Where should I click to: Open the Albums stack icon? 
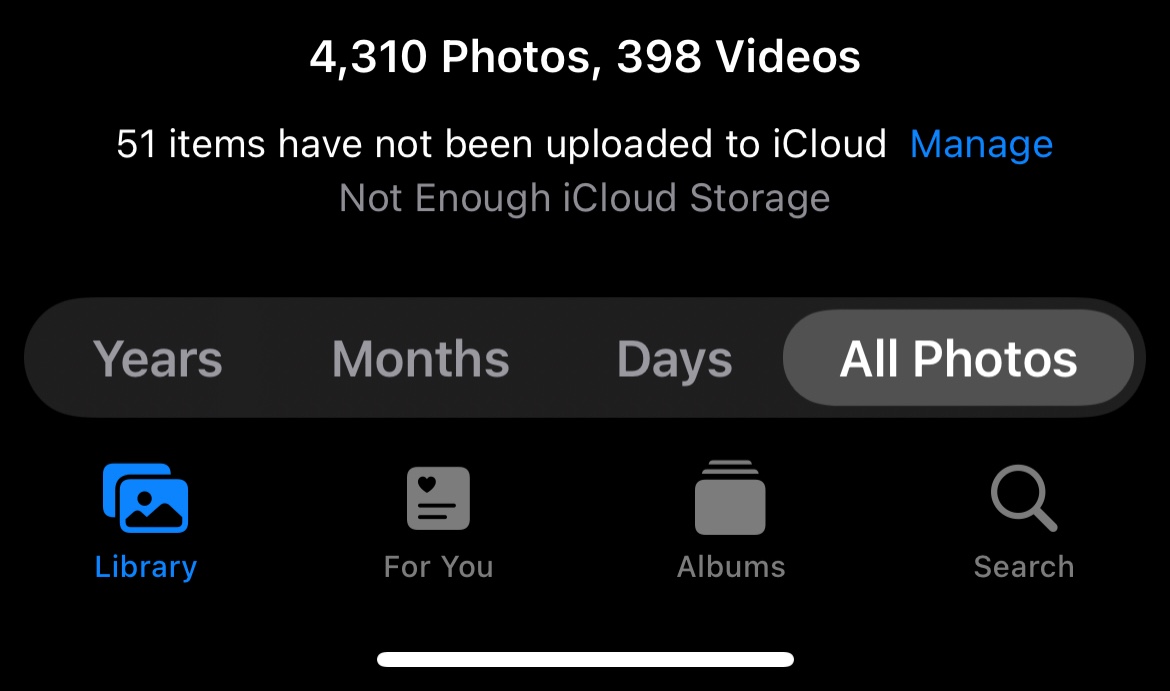click(730, 498)
